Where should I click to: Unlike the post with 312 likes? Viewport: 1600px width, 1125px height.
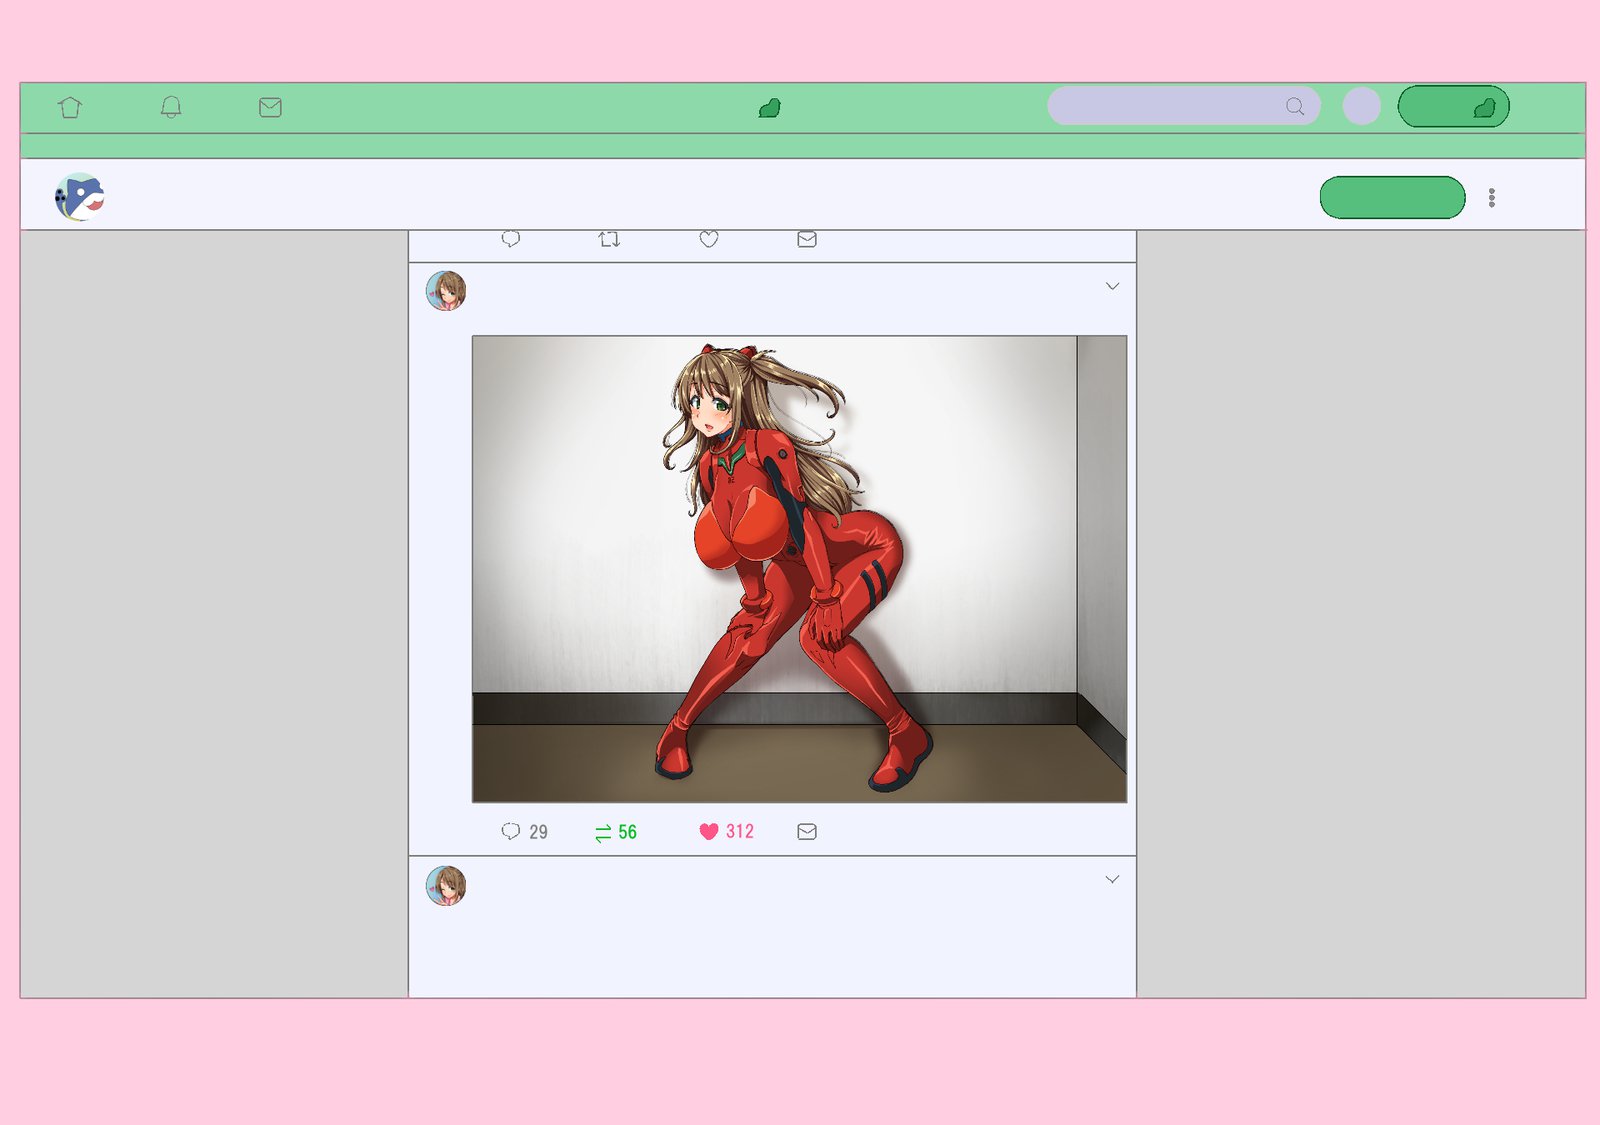click(708, 831)
